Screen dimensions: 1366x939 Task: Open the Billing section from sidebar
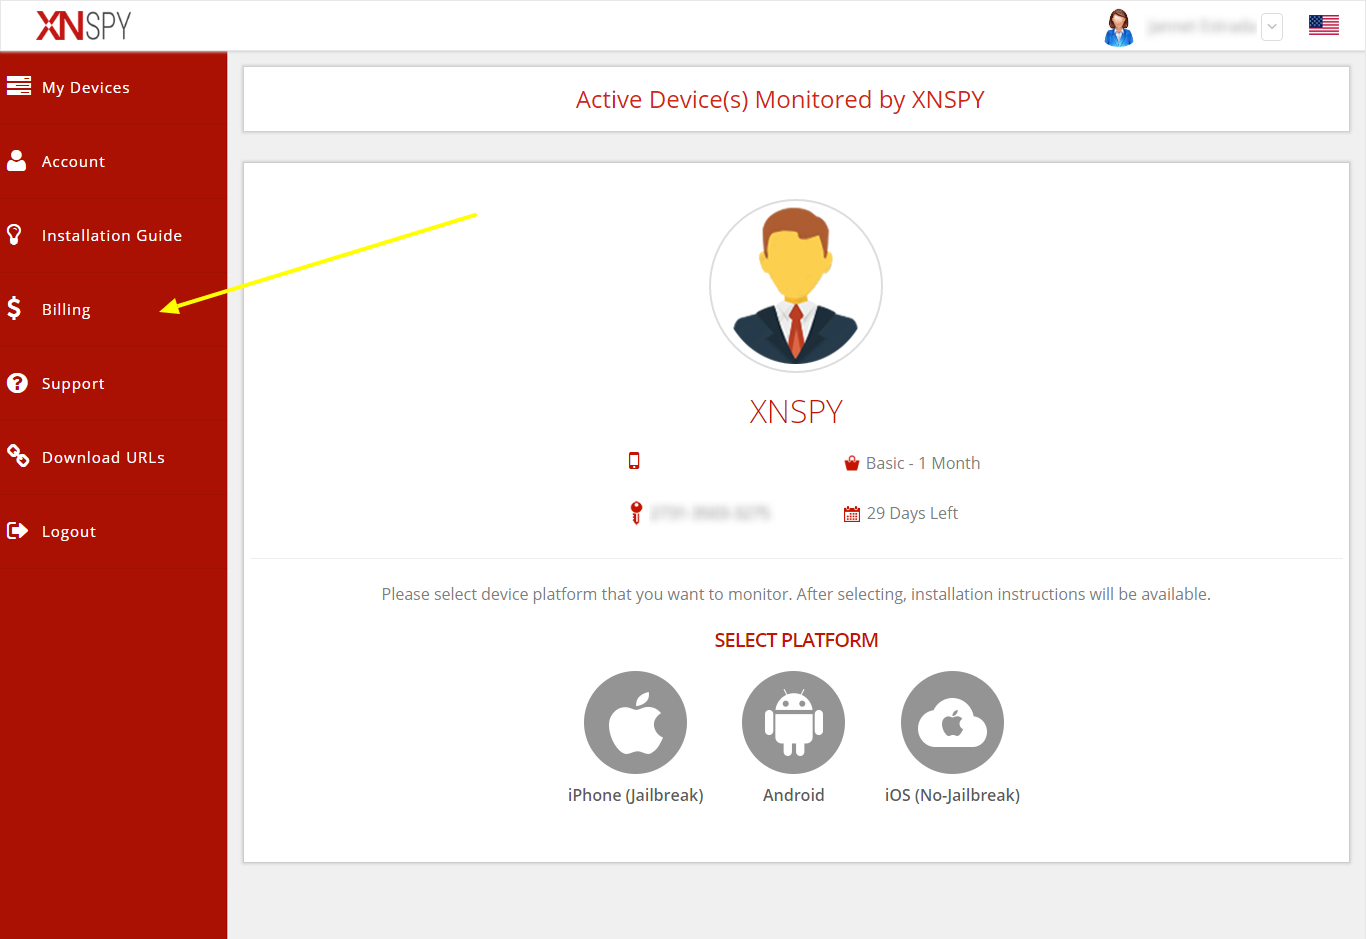tap(66, 309)
